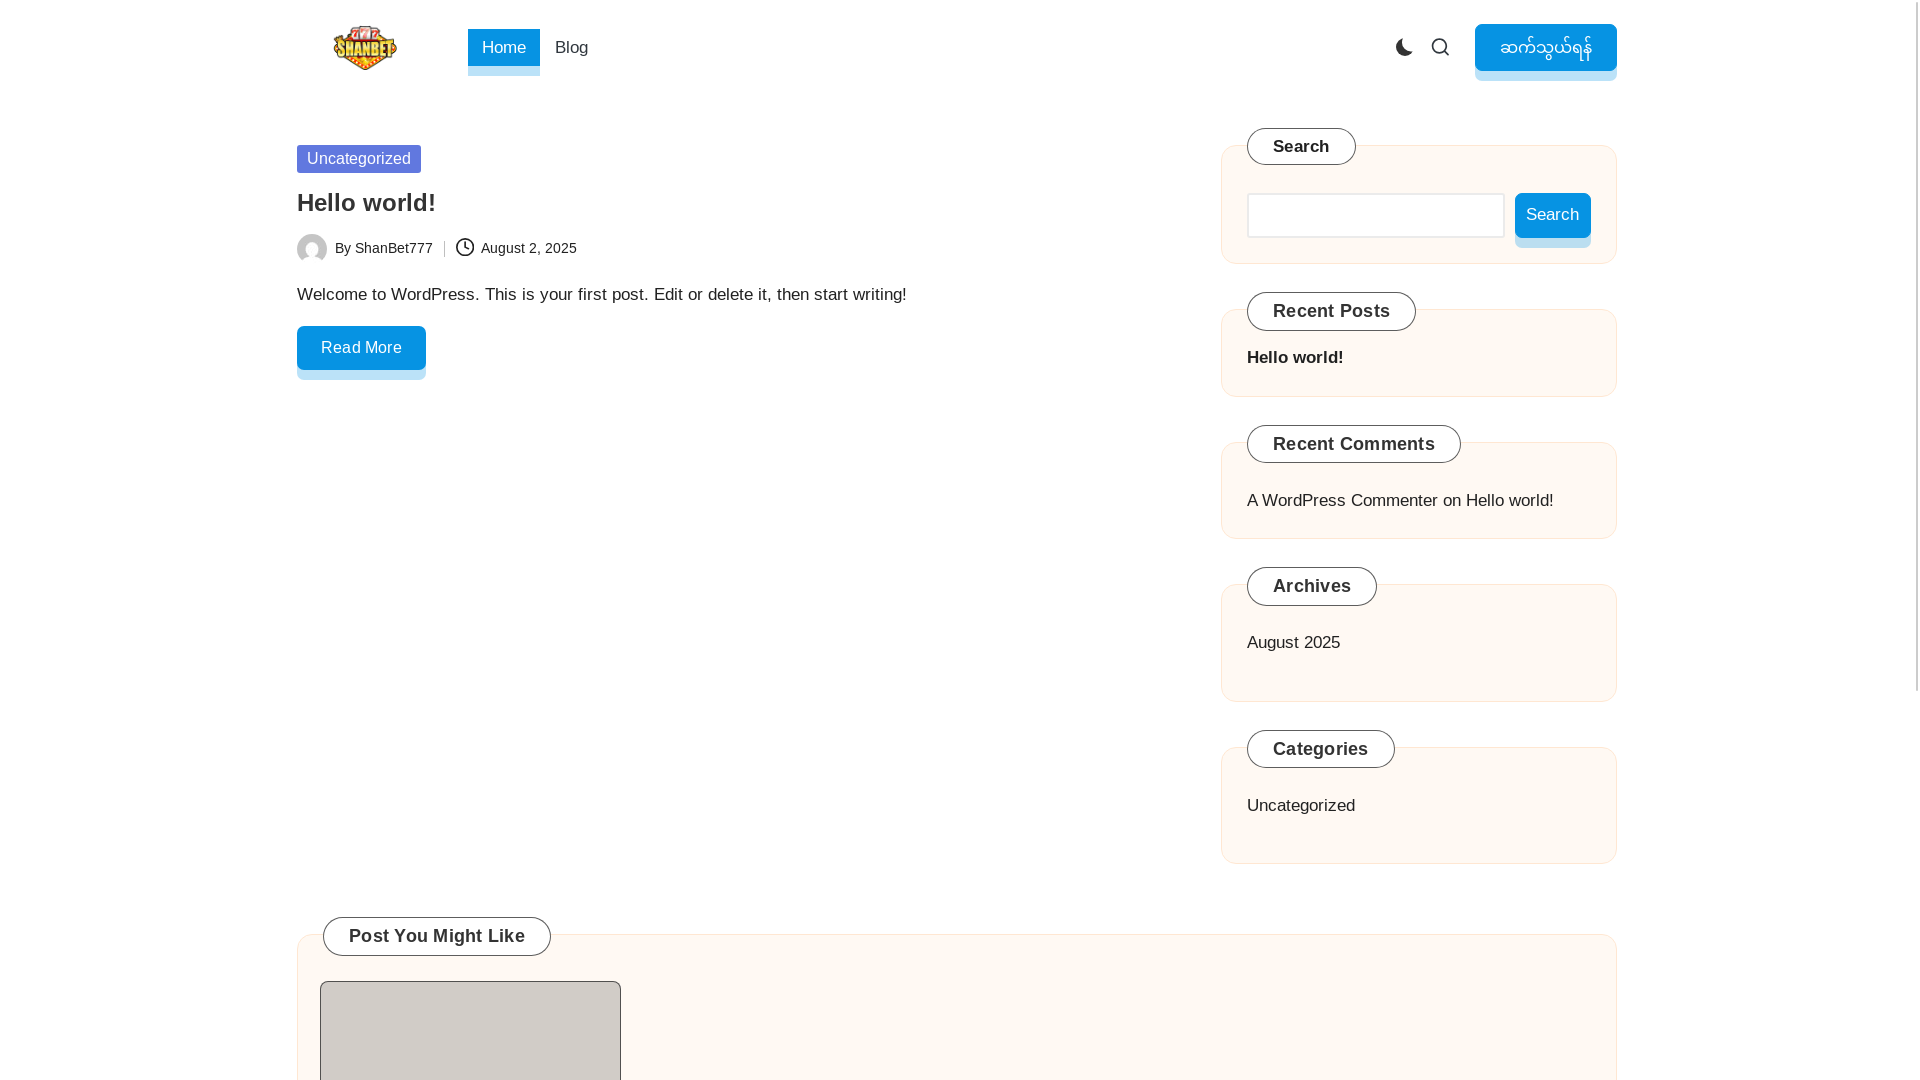This screenshot has width=1920, height=1080.
Task: Open Hello world! in Recent Comments
Action: (1509, 501)
